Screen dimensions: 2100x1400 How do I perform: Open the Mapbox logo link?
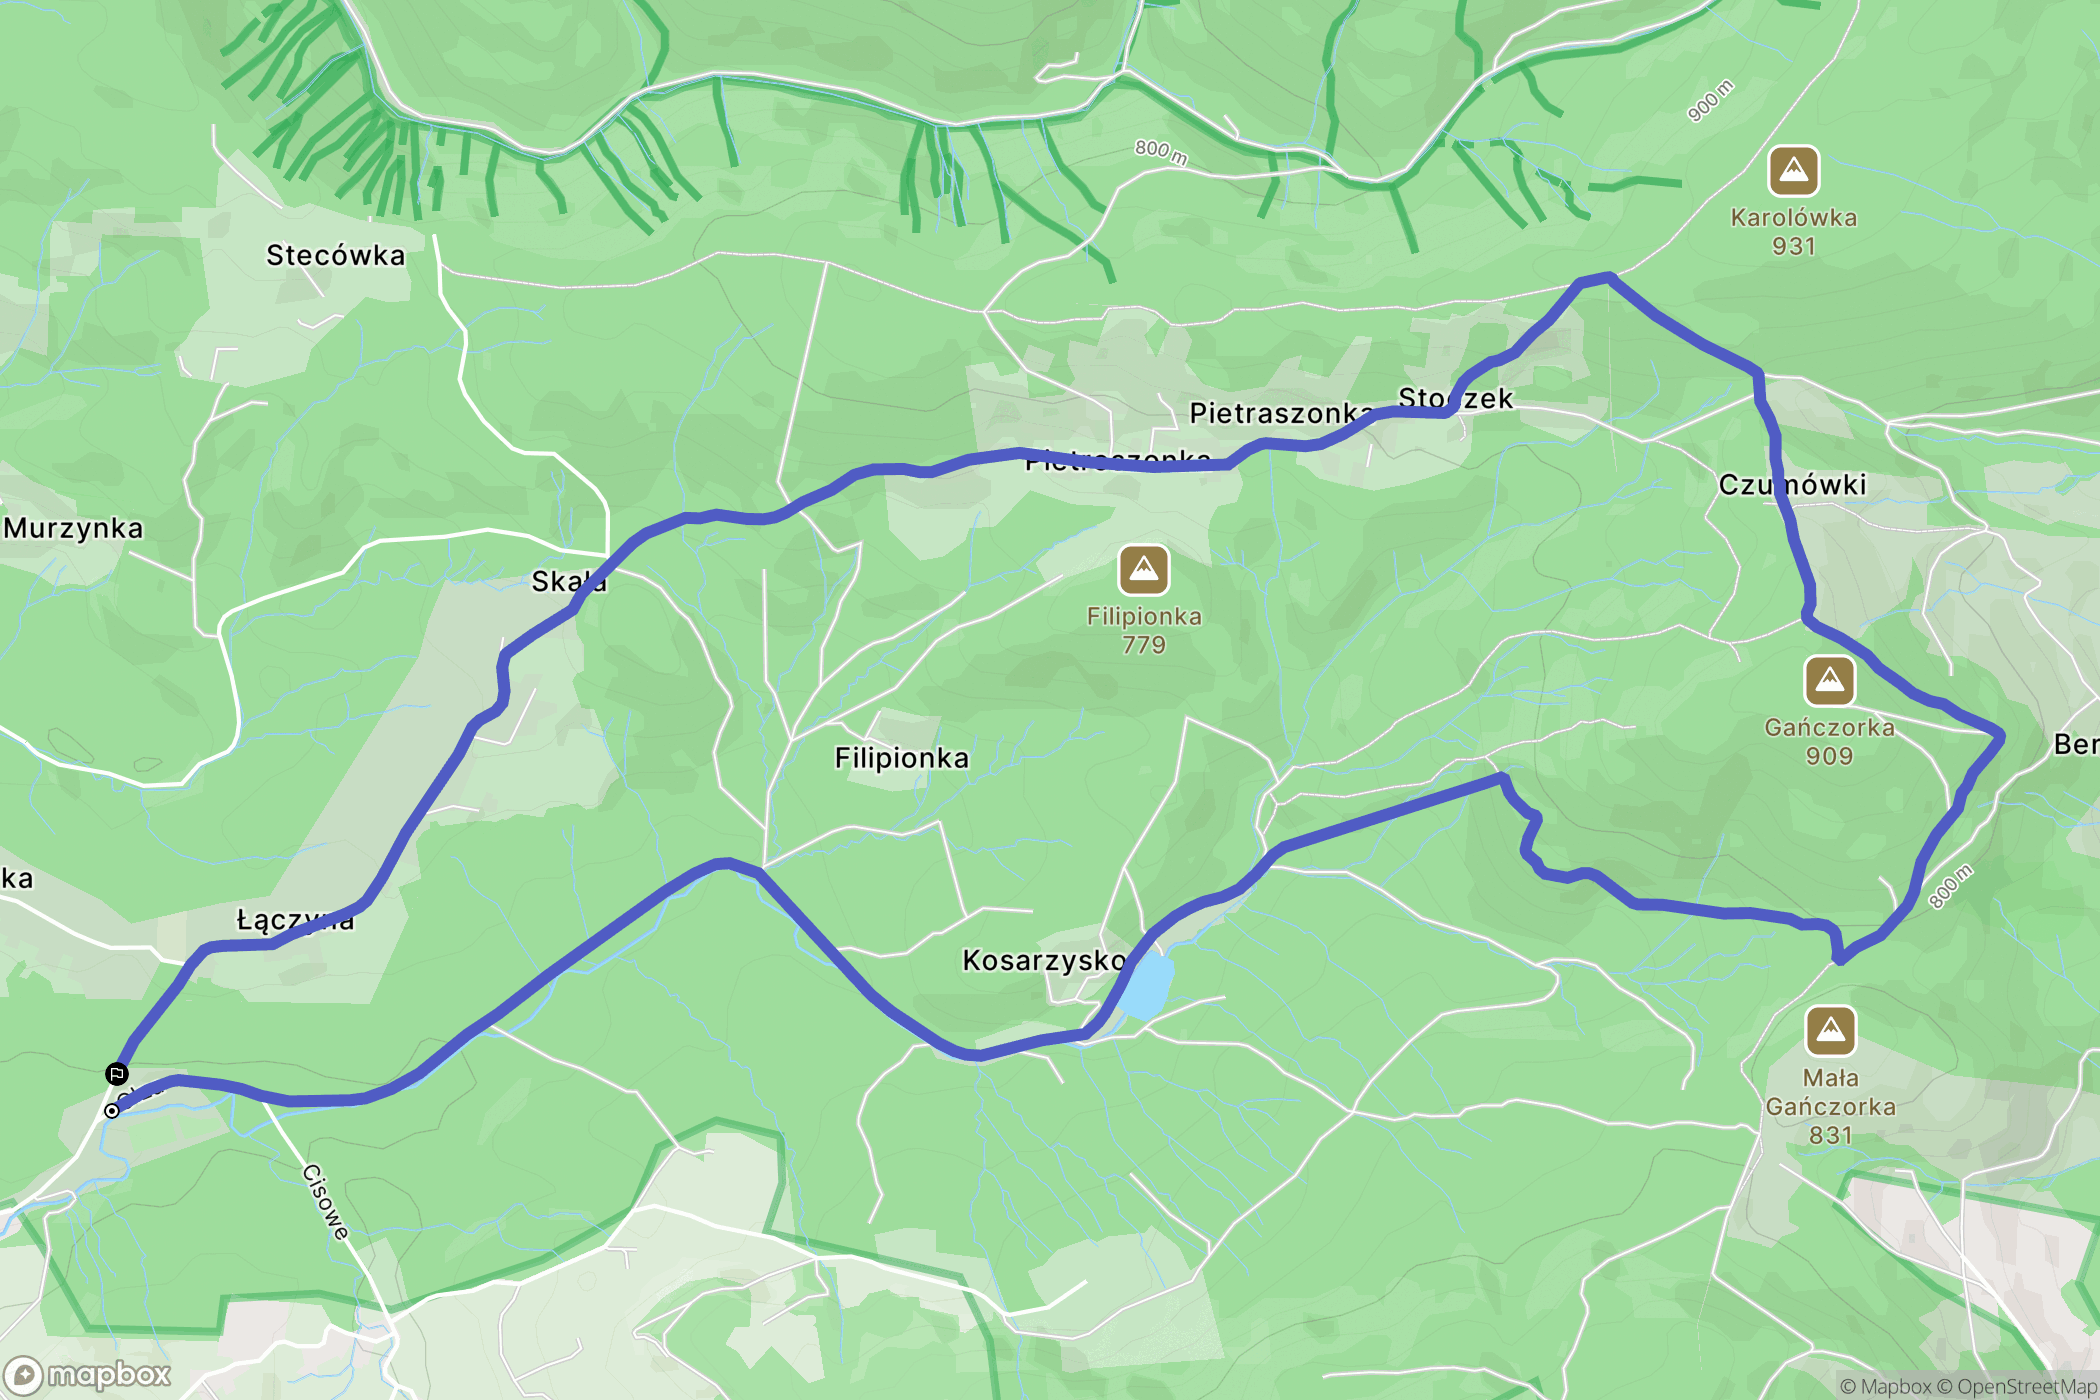(x=88, y=1376)
